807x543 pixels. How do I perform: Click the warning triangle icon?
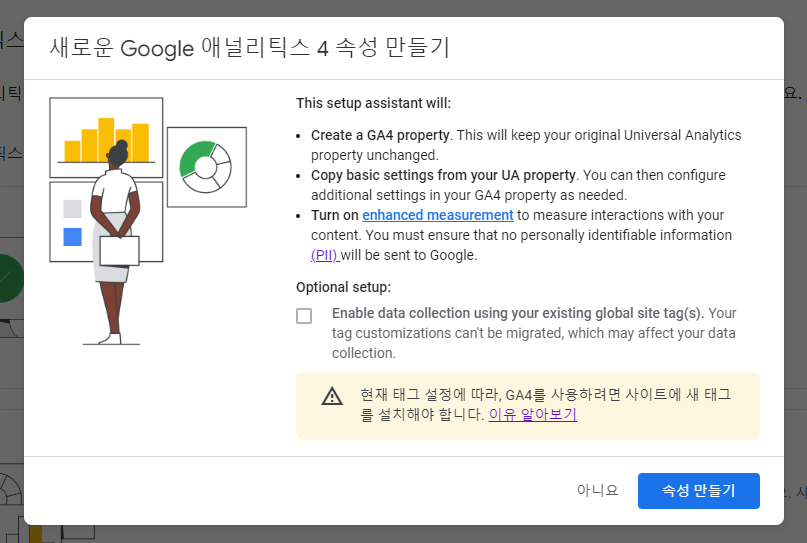point(332,396)
